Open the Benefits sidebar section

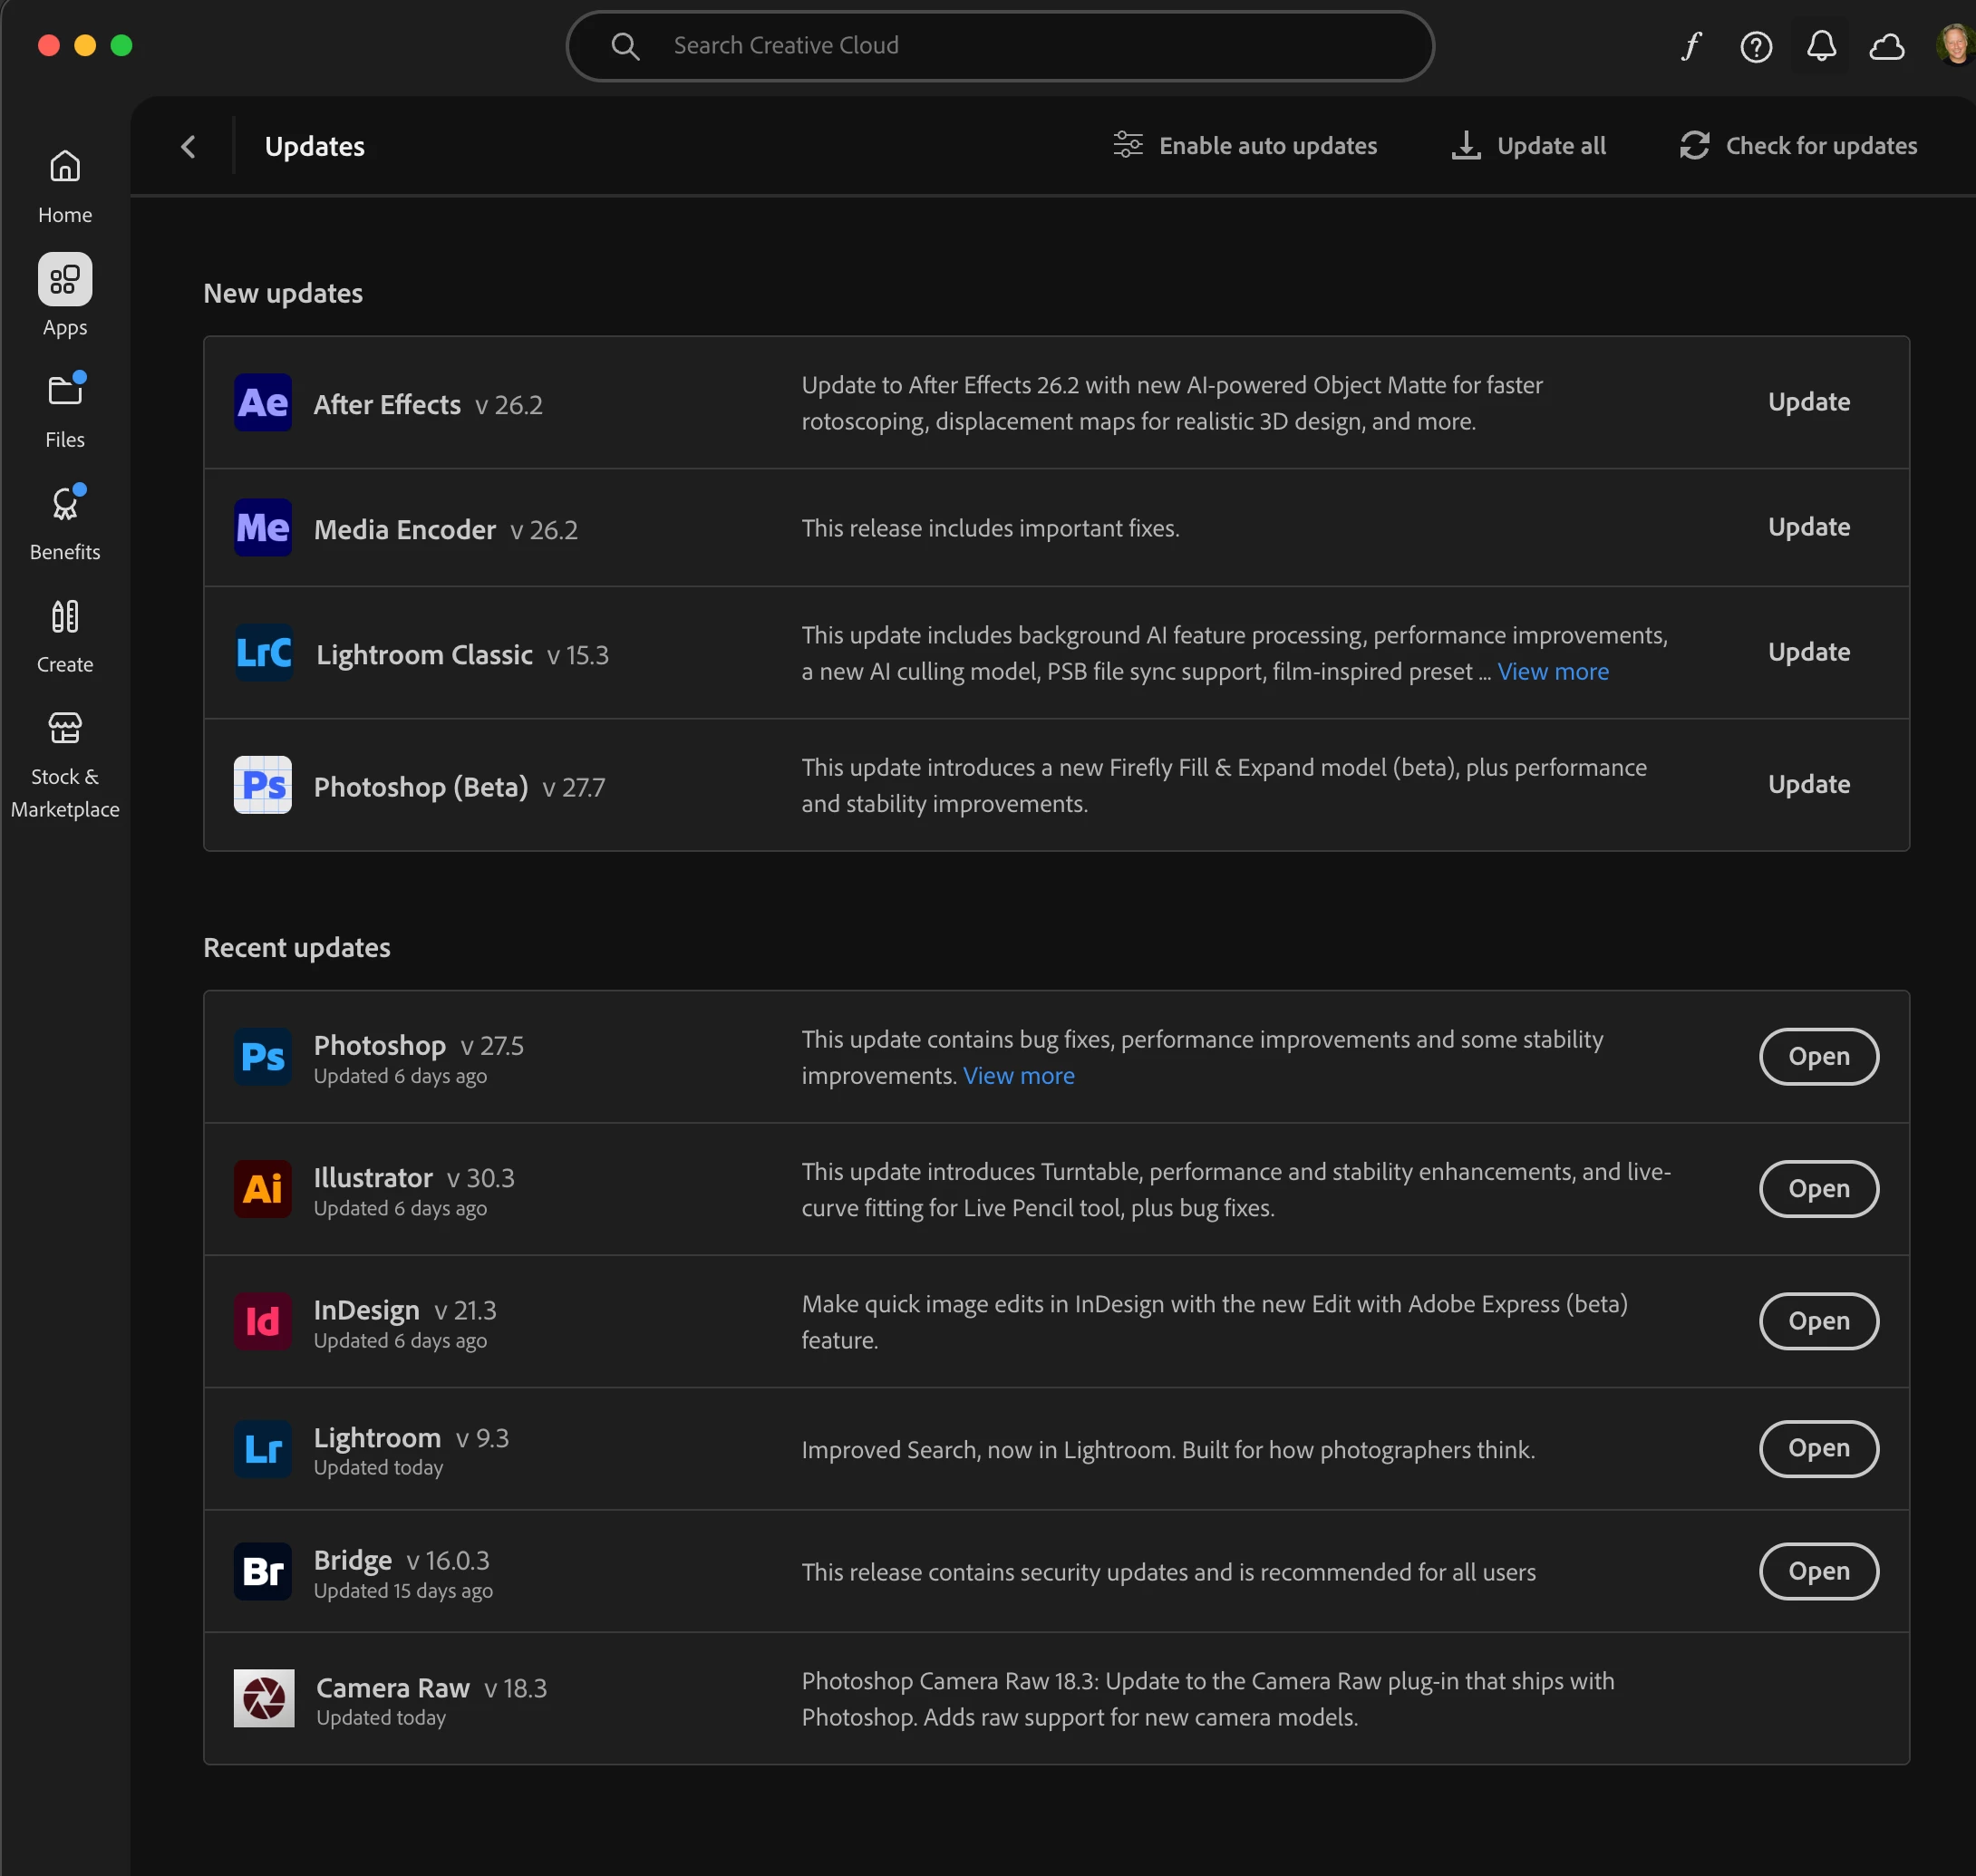(x=65, y=522)
